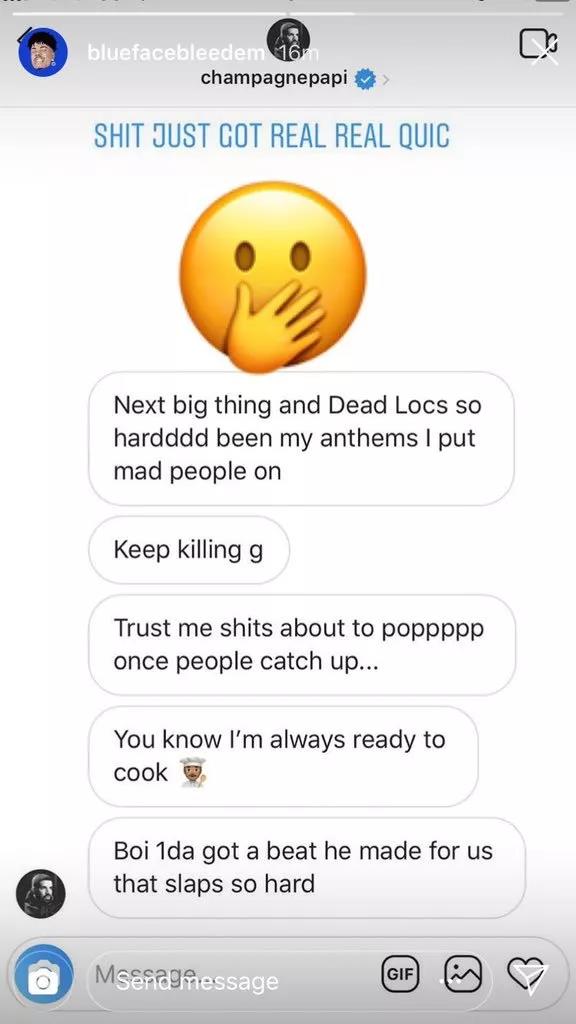576x1024 pixels.
Task: Tap the verified badge beside champagnepapi
Action: (365, 80)
